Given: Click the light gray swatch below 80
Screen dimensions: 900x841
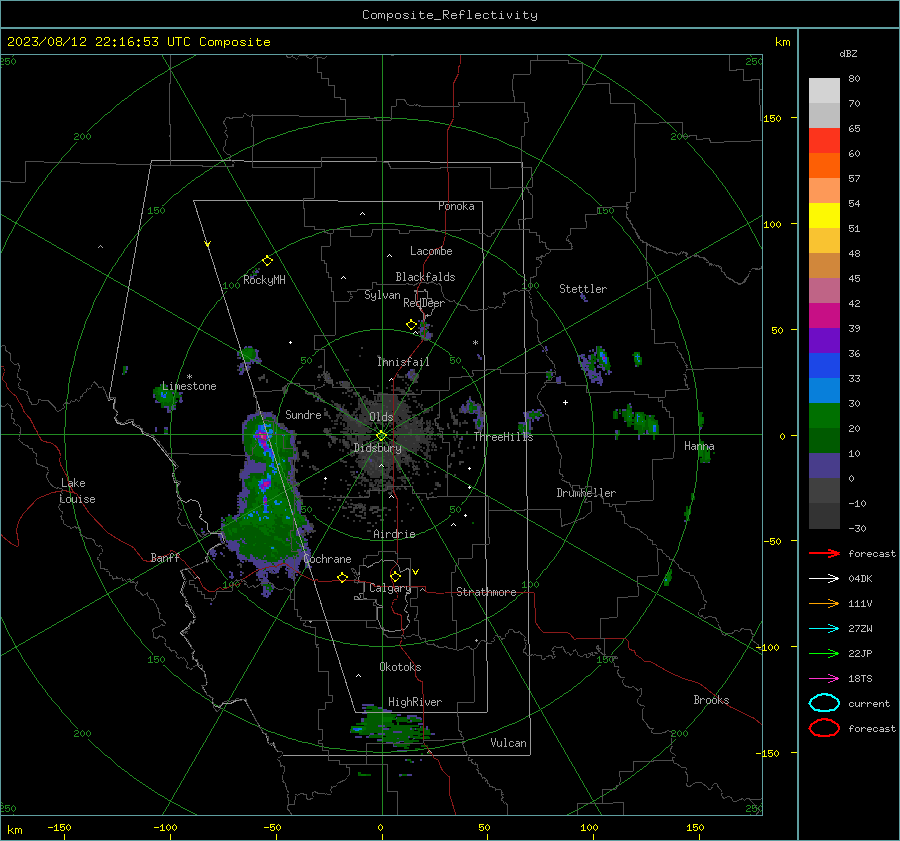Looking at the screenshot, I should click(824, 91).
